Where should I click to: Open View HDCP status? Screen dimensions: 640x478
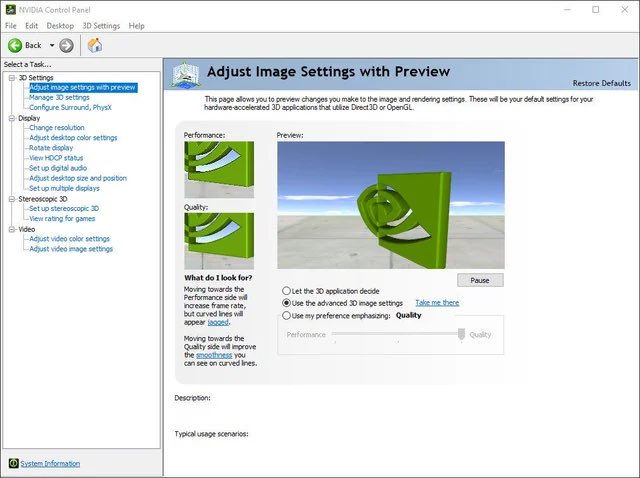point(56,158)
